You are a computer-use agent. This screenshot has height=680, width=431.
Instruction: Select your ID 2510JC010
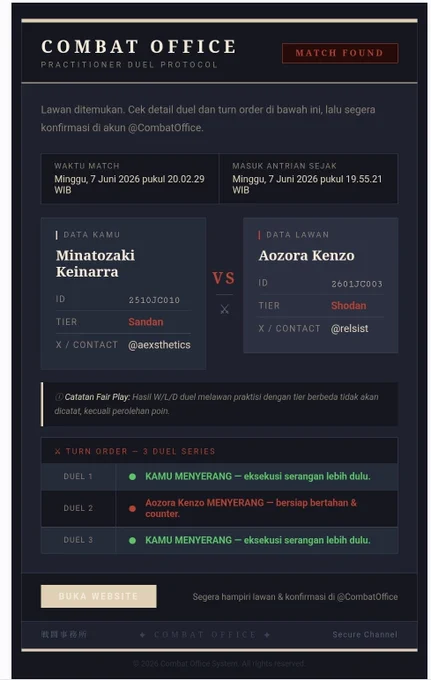[154, 300]
